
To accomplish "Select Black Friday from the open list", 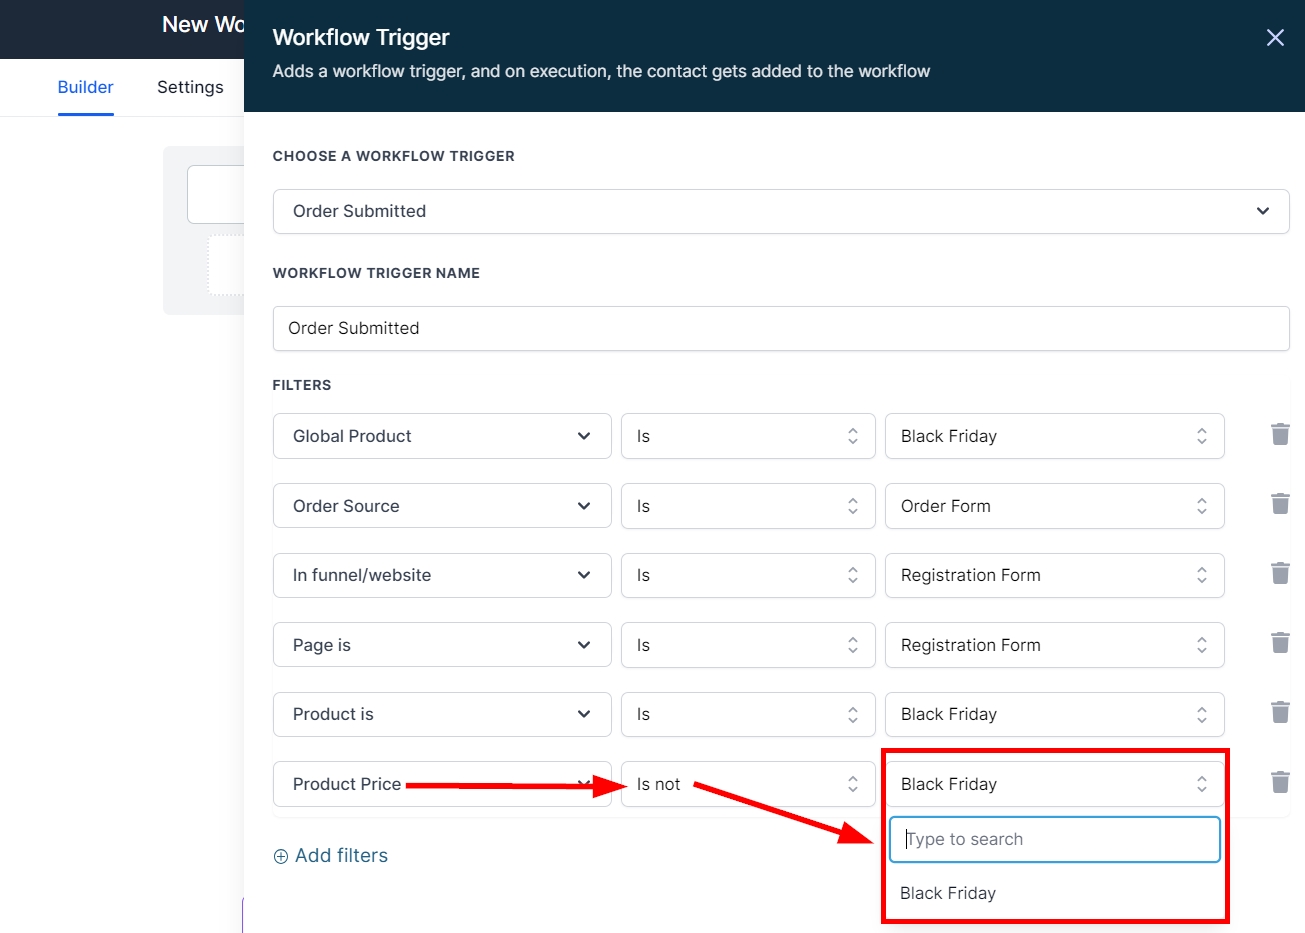I will 948,893.
